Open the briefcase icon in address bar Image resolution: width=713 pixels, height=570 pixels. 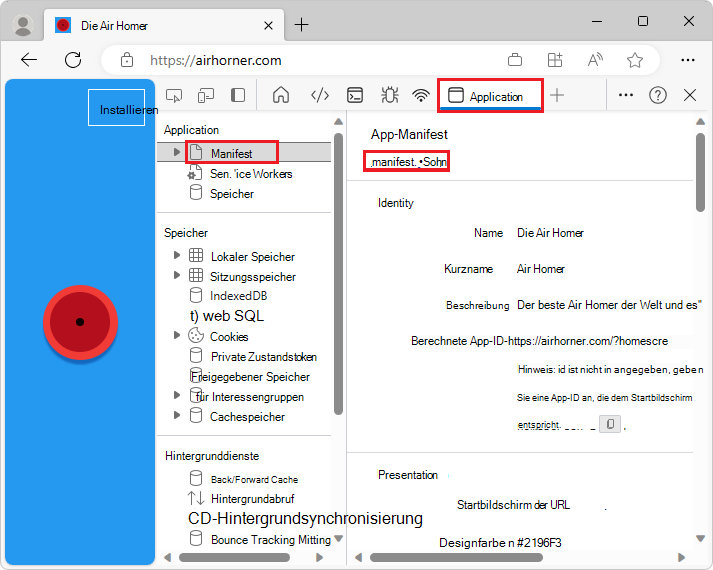515,60
